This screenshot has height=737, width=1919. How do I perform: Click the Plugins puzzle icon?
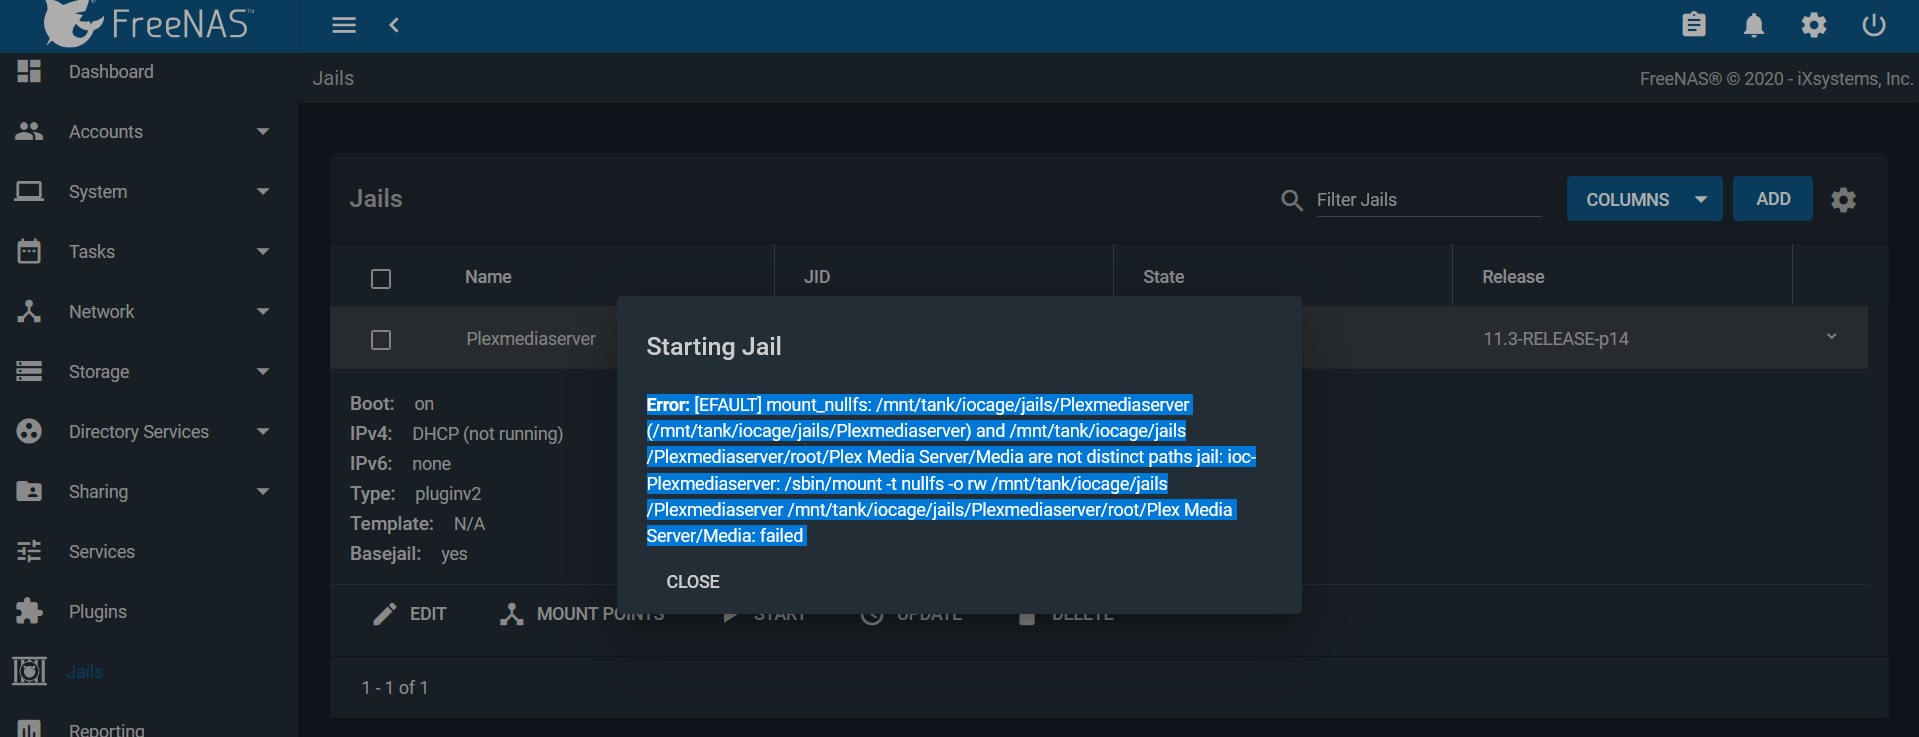(29, 611)
